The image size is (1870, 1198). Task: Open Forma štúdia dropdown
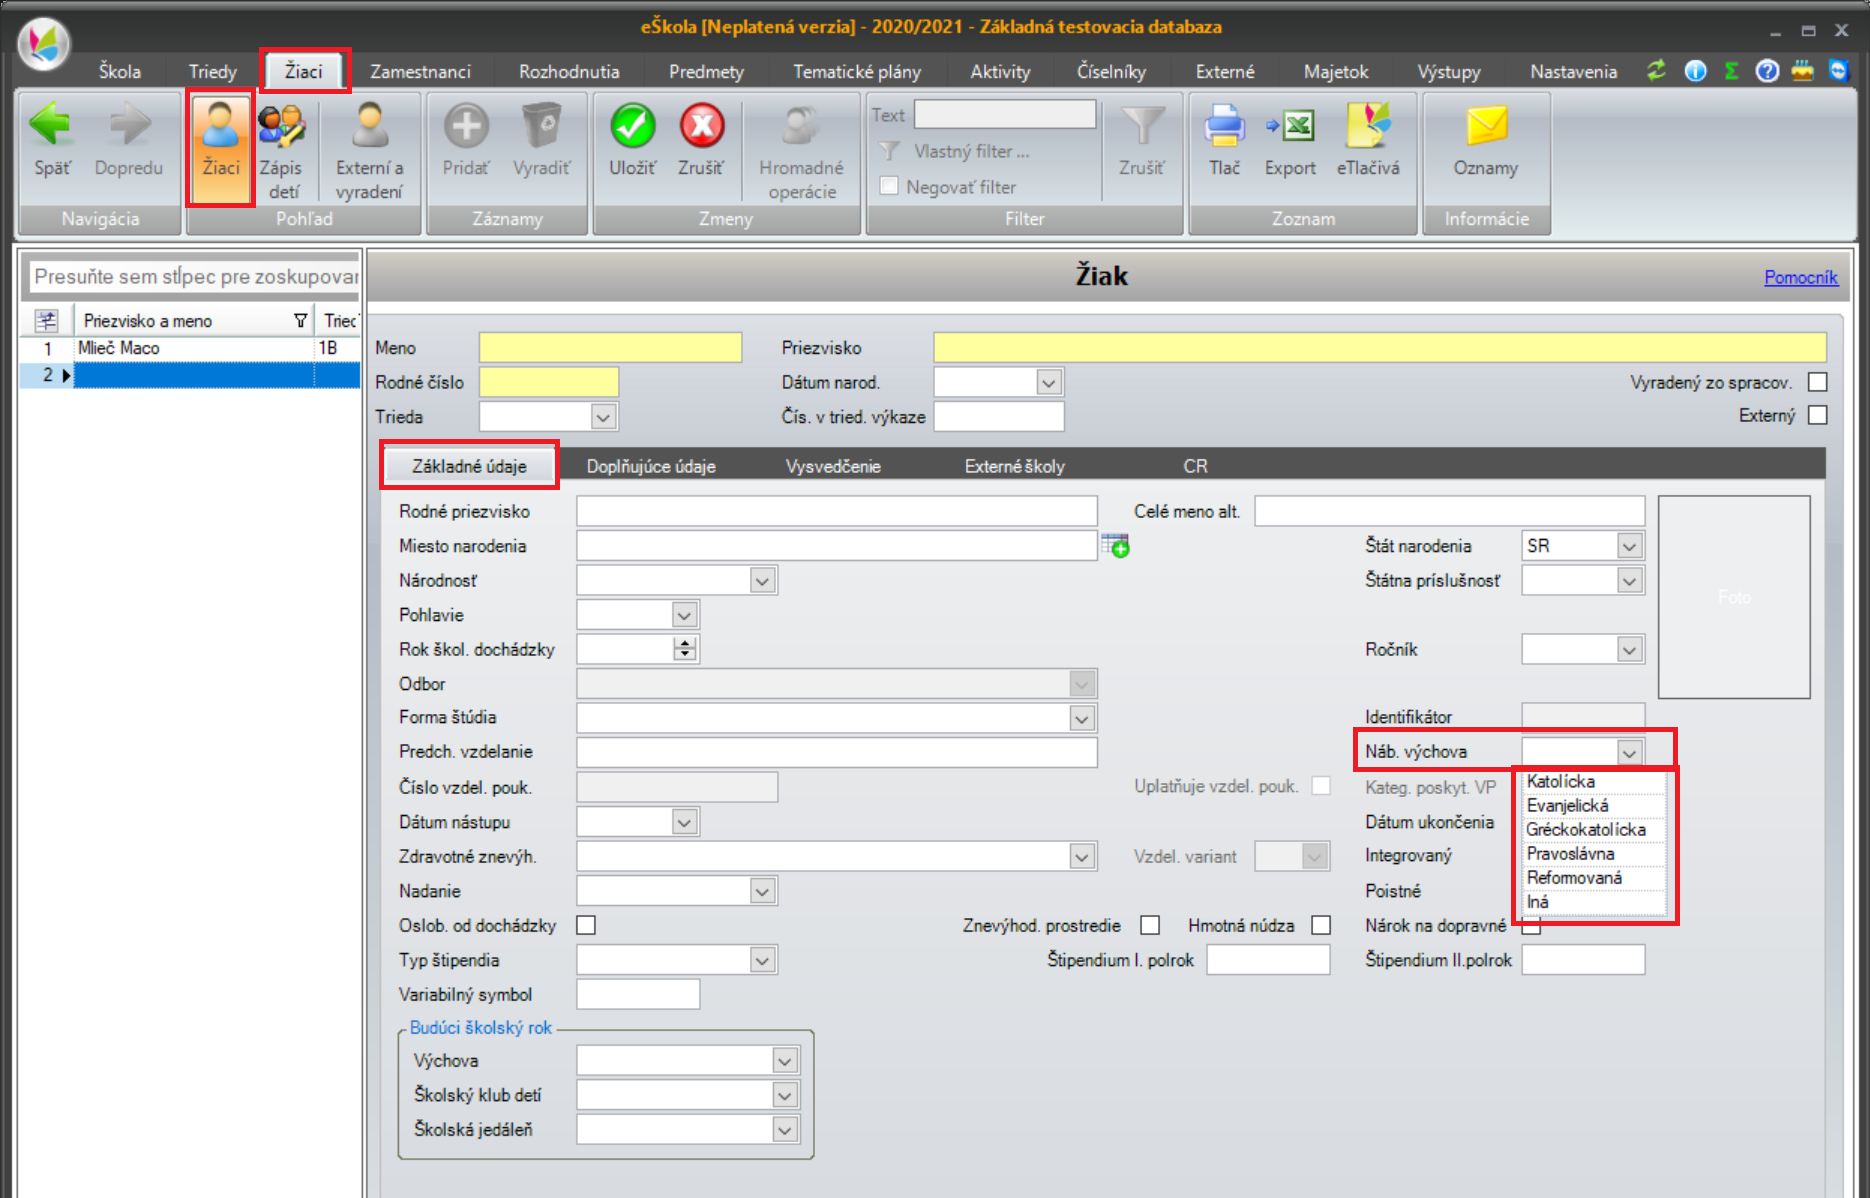pos(1081,718)
